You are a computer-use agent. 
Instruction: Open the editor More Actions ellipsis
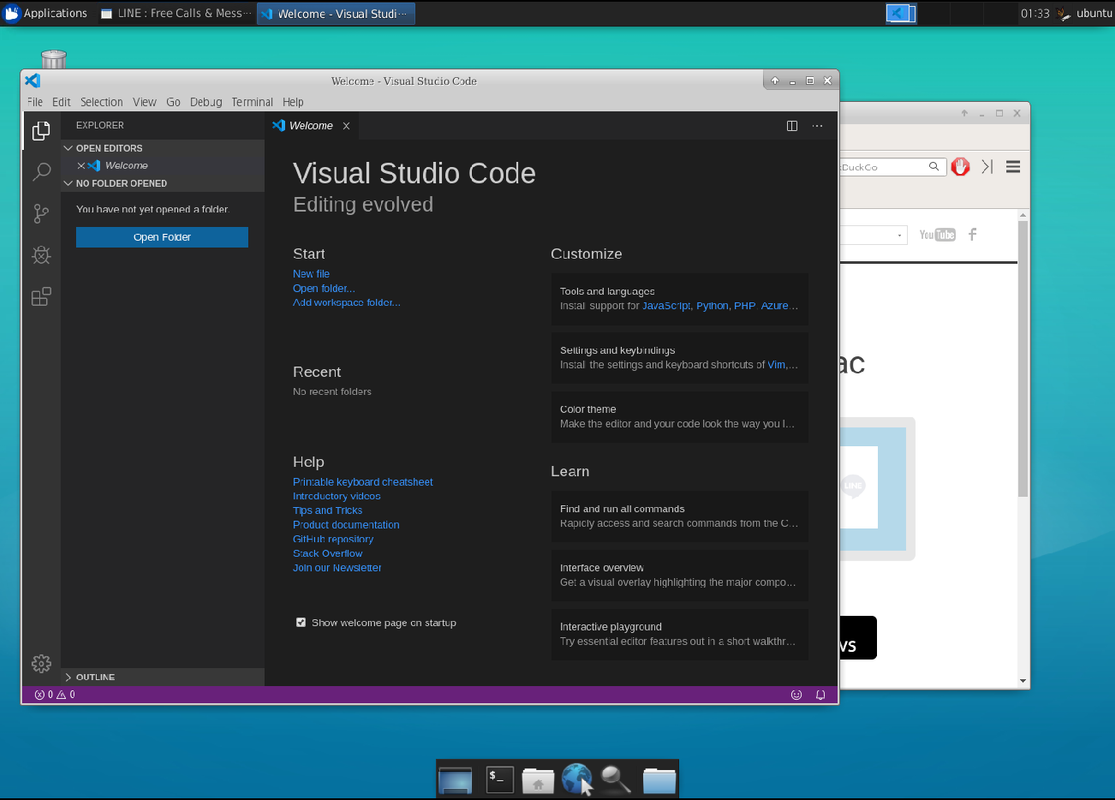coord(817,126)
